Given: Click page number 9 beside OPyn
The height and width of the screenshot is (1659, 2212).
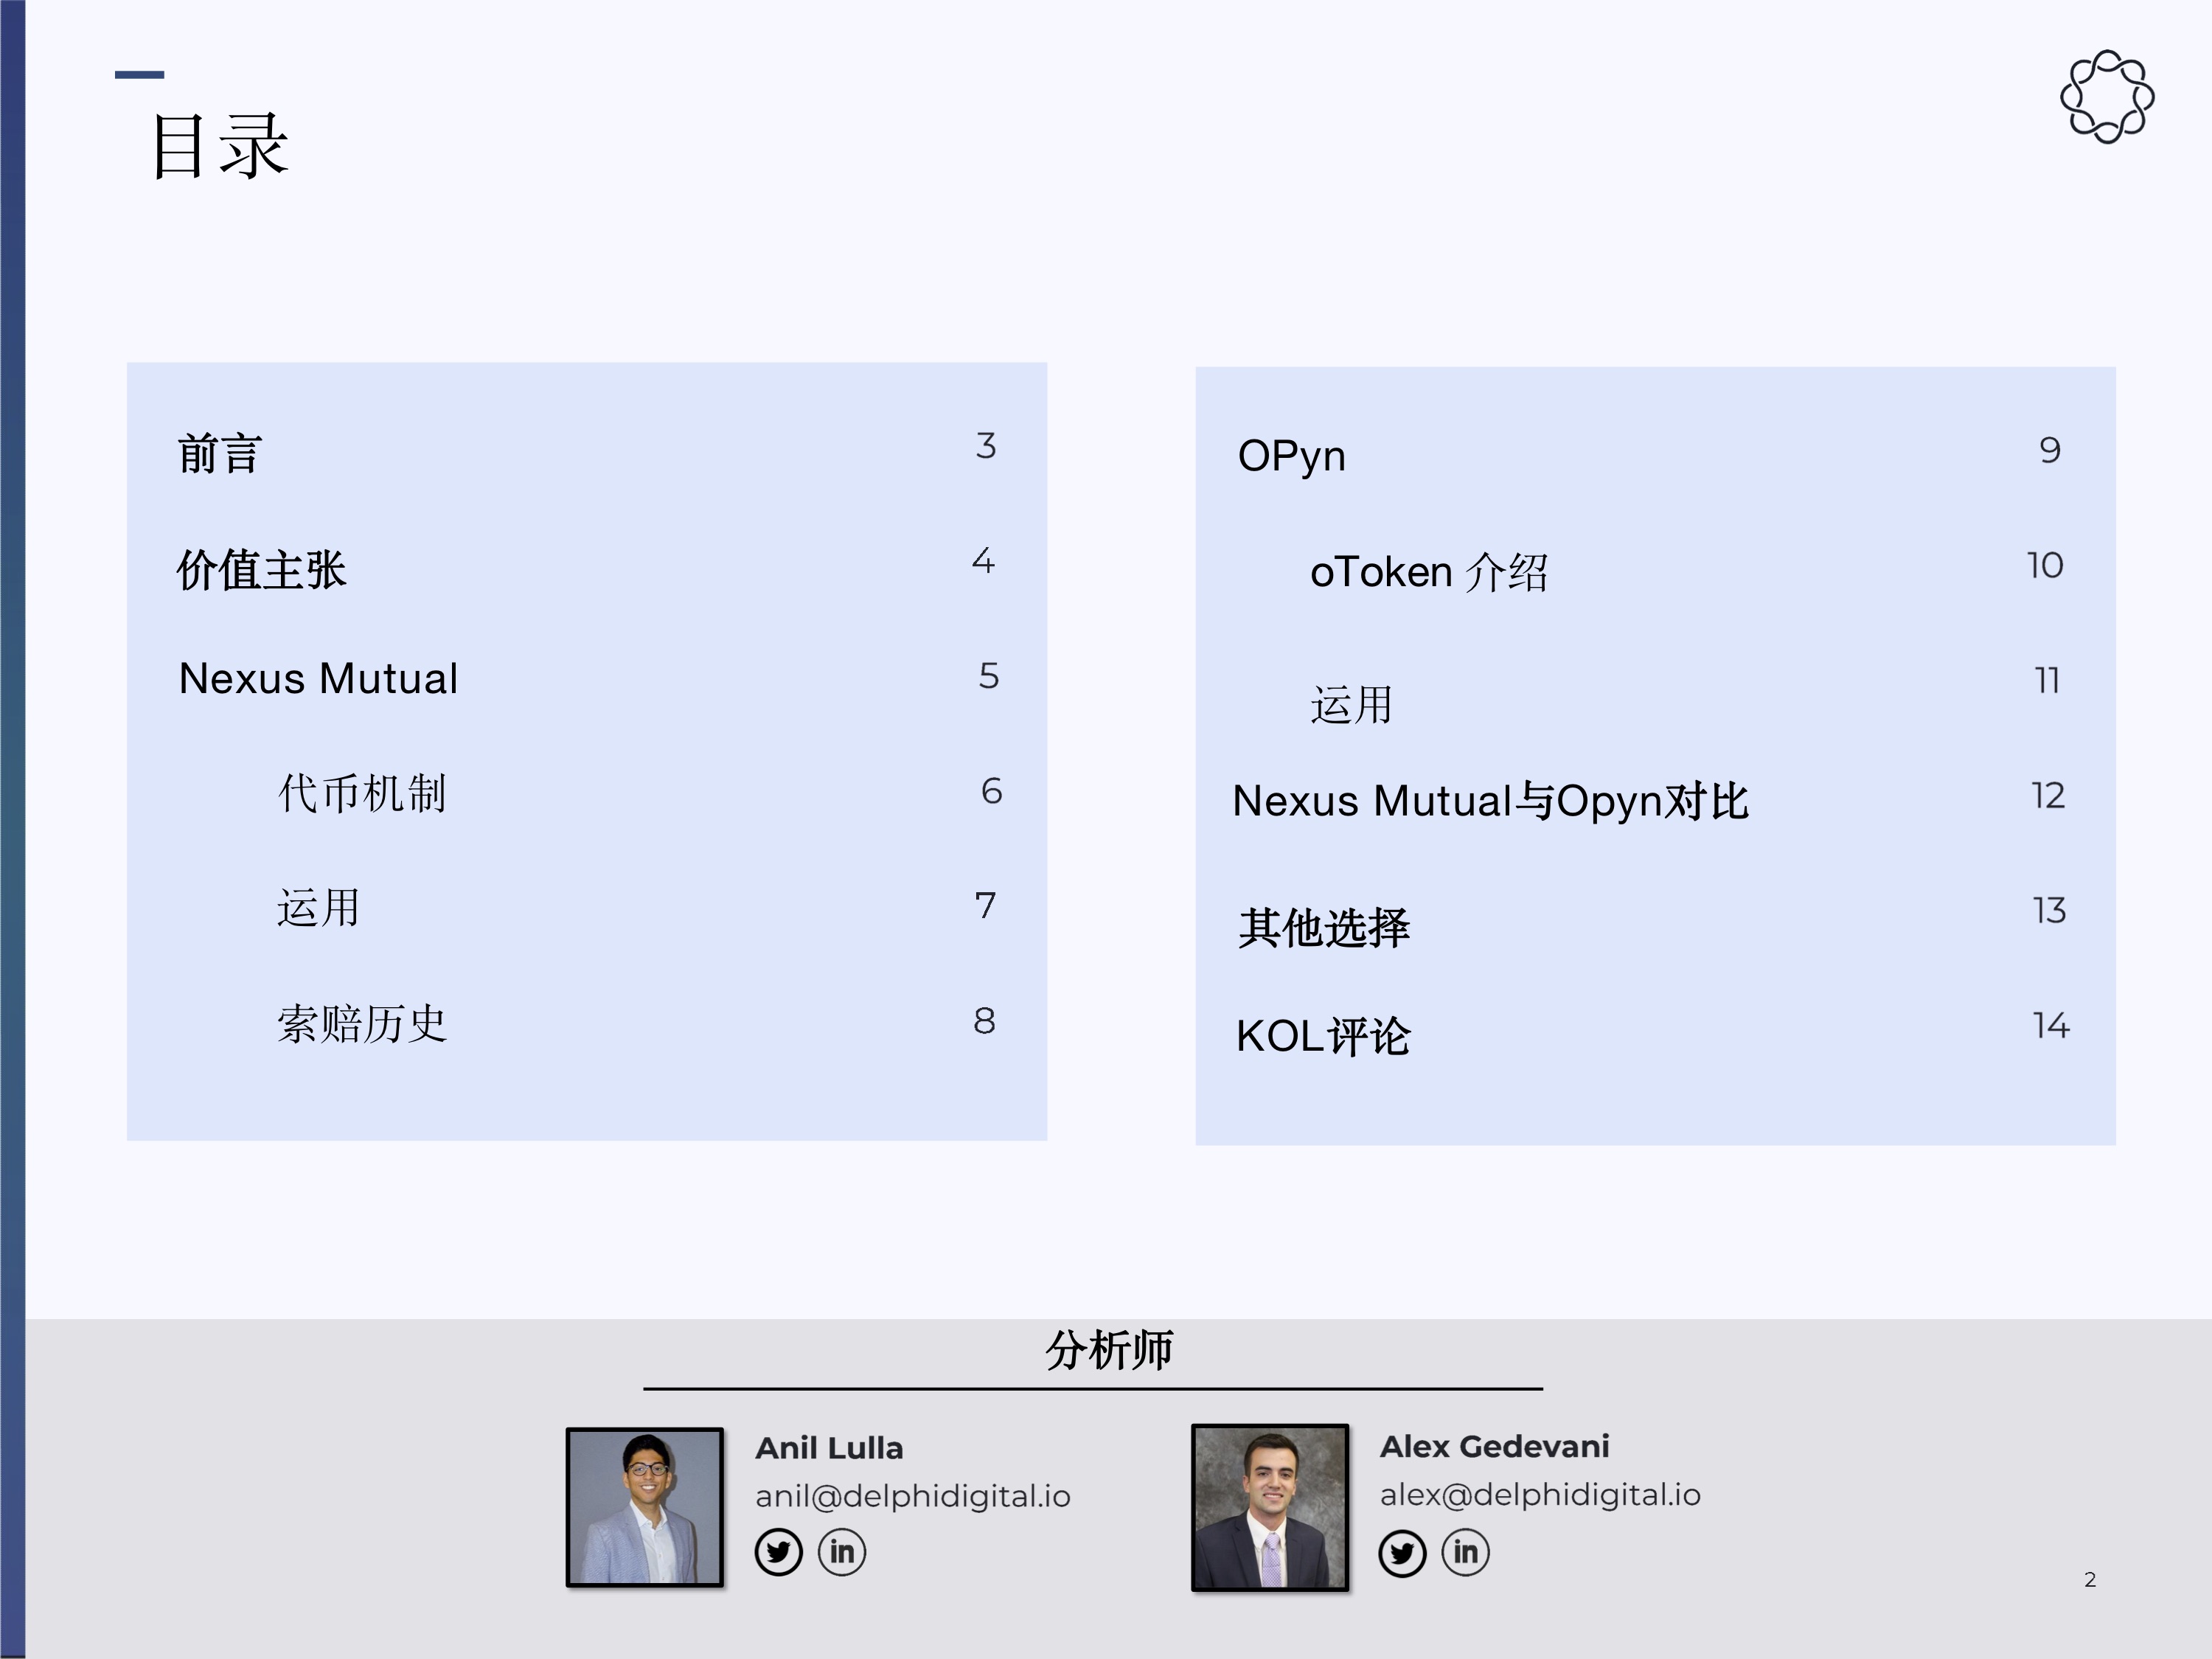Looking at the screenshot, I should click(2050, 450).
